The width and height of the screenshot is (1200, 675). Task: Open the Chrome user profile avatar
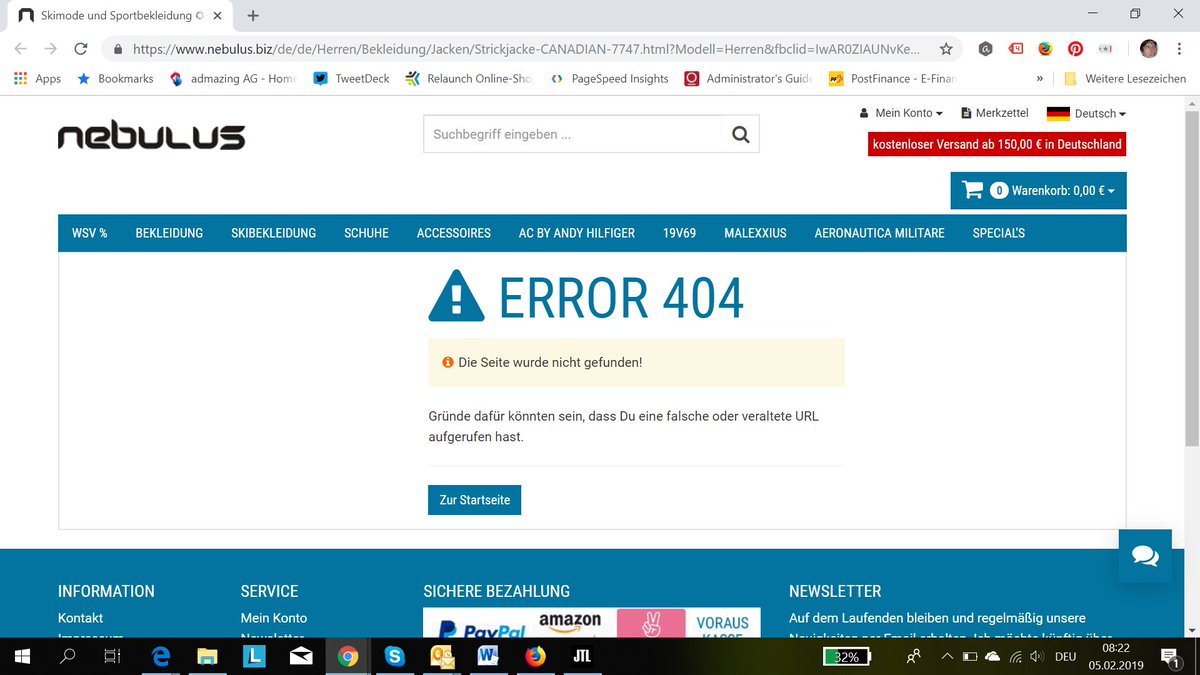coord(1149,48)
